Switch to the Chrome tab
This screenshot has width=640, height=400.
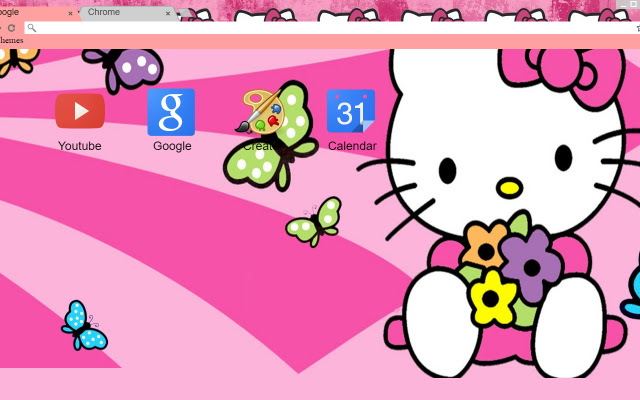128,12
